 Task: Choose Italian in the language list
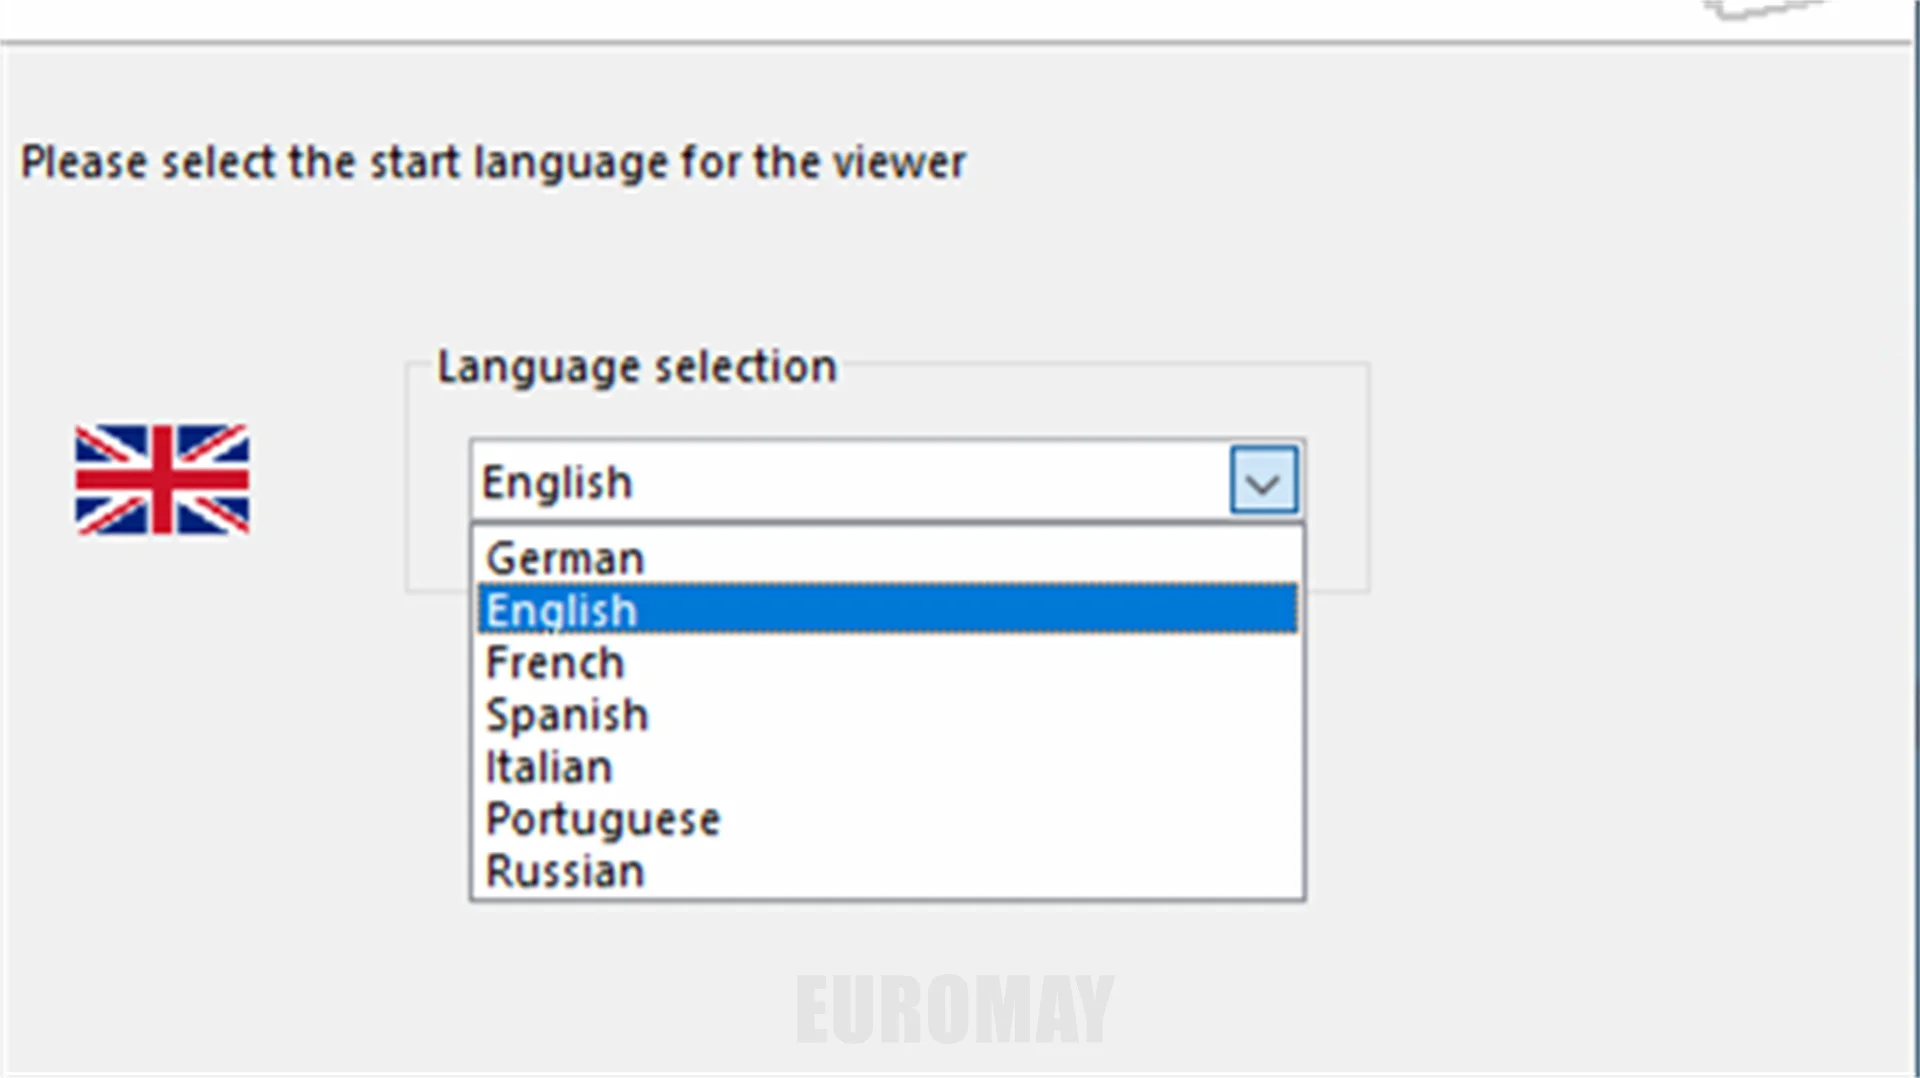click(549, 767)
